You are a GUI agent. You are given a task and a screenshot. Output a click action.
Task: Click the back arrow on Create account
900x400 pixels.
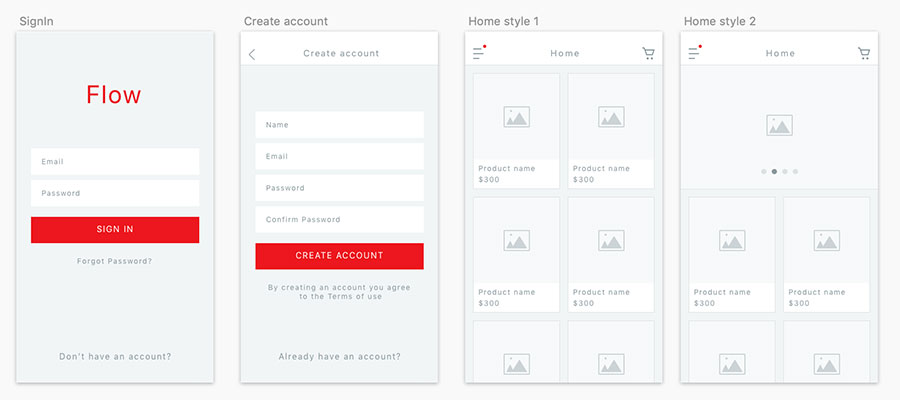click(x=252, y=54)
